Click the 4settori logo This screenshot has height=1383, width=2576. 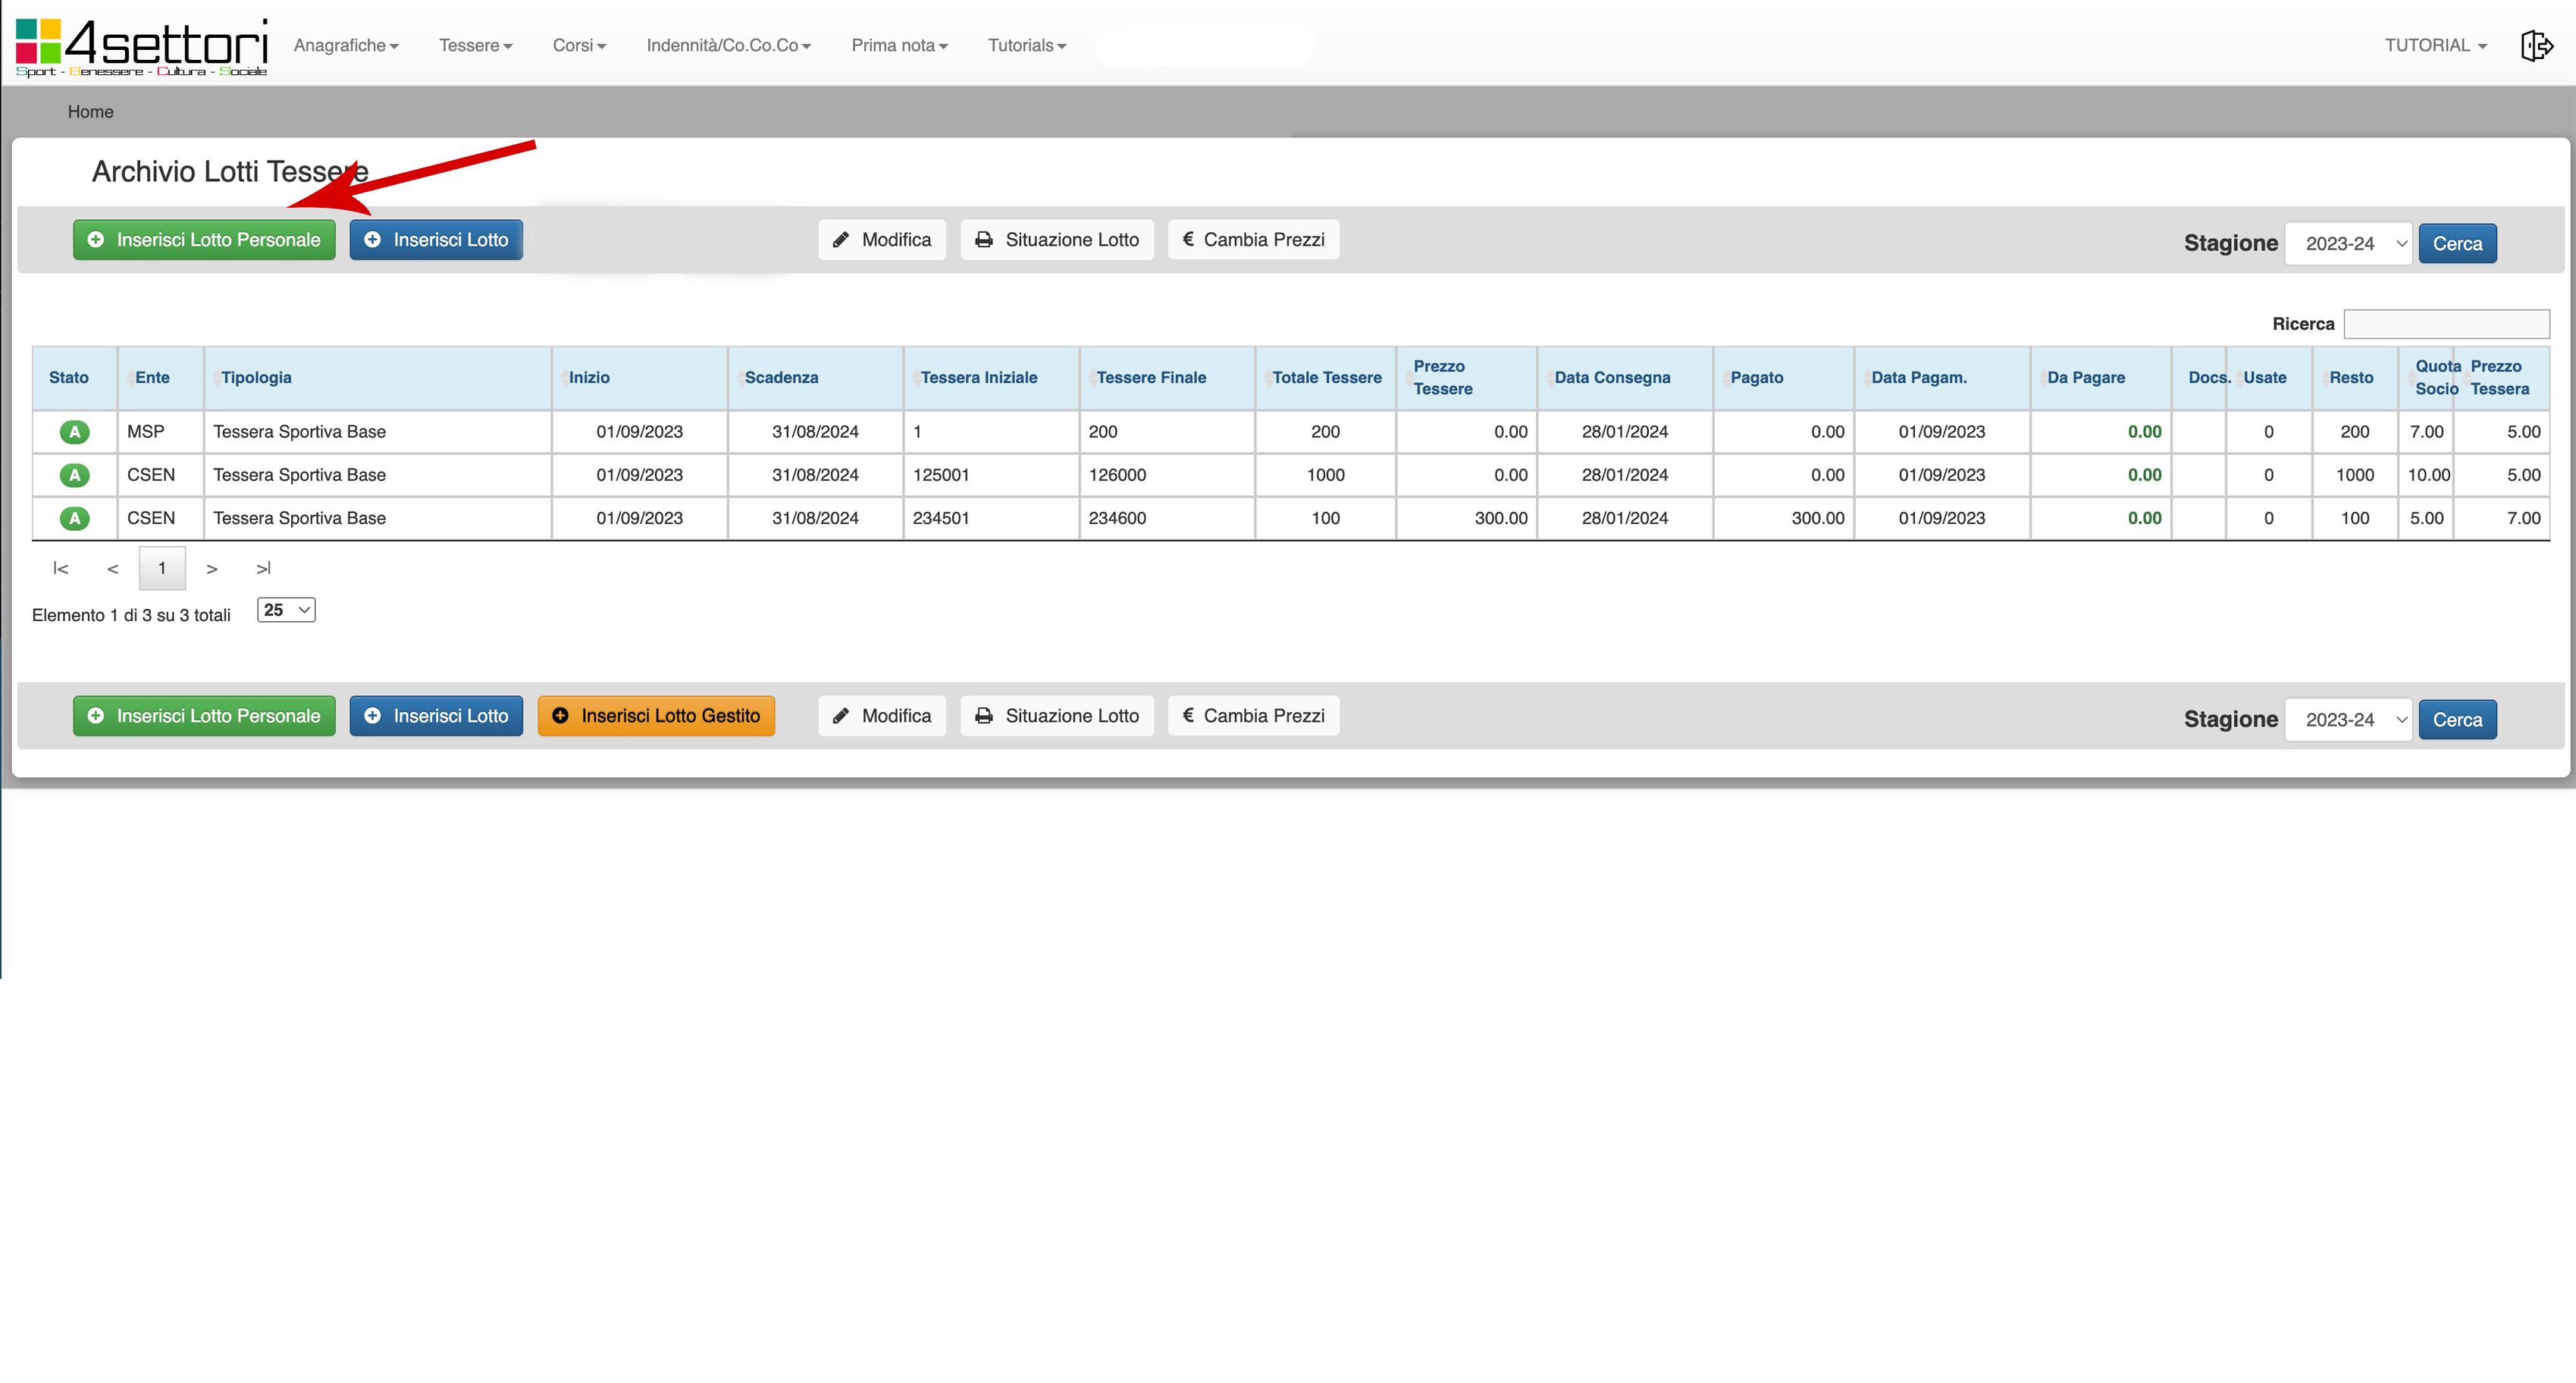point(142,46)
